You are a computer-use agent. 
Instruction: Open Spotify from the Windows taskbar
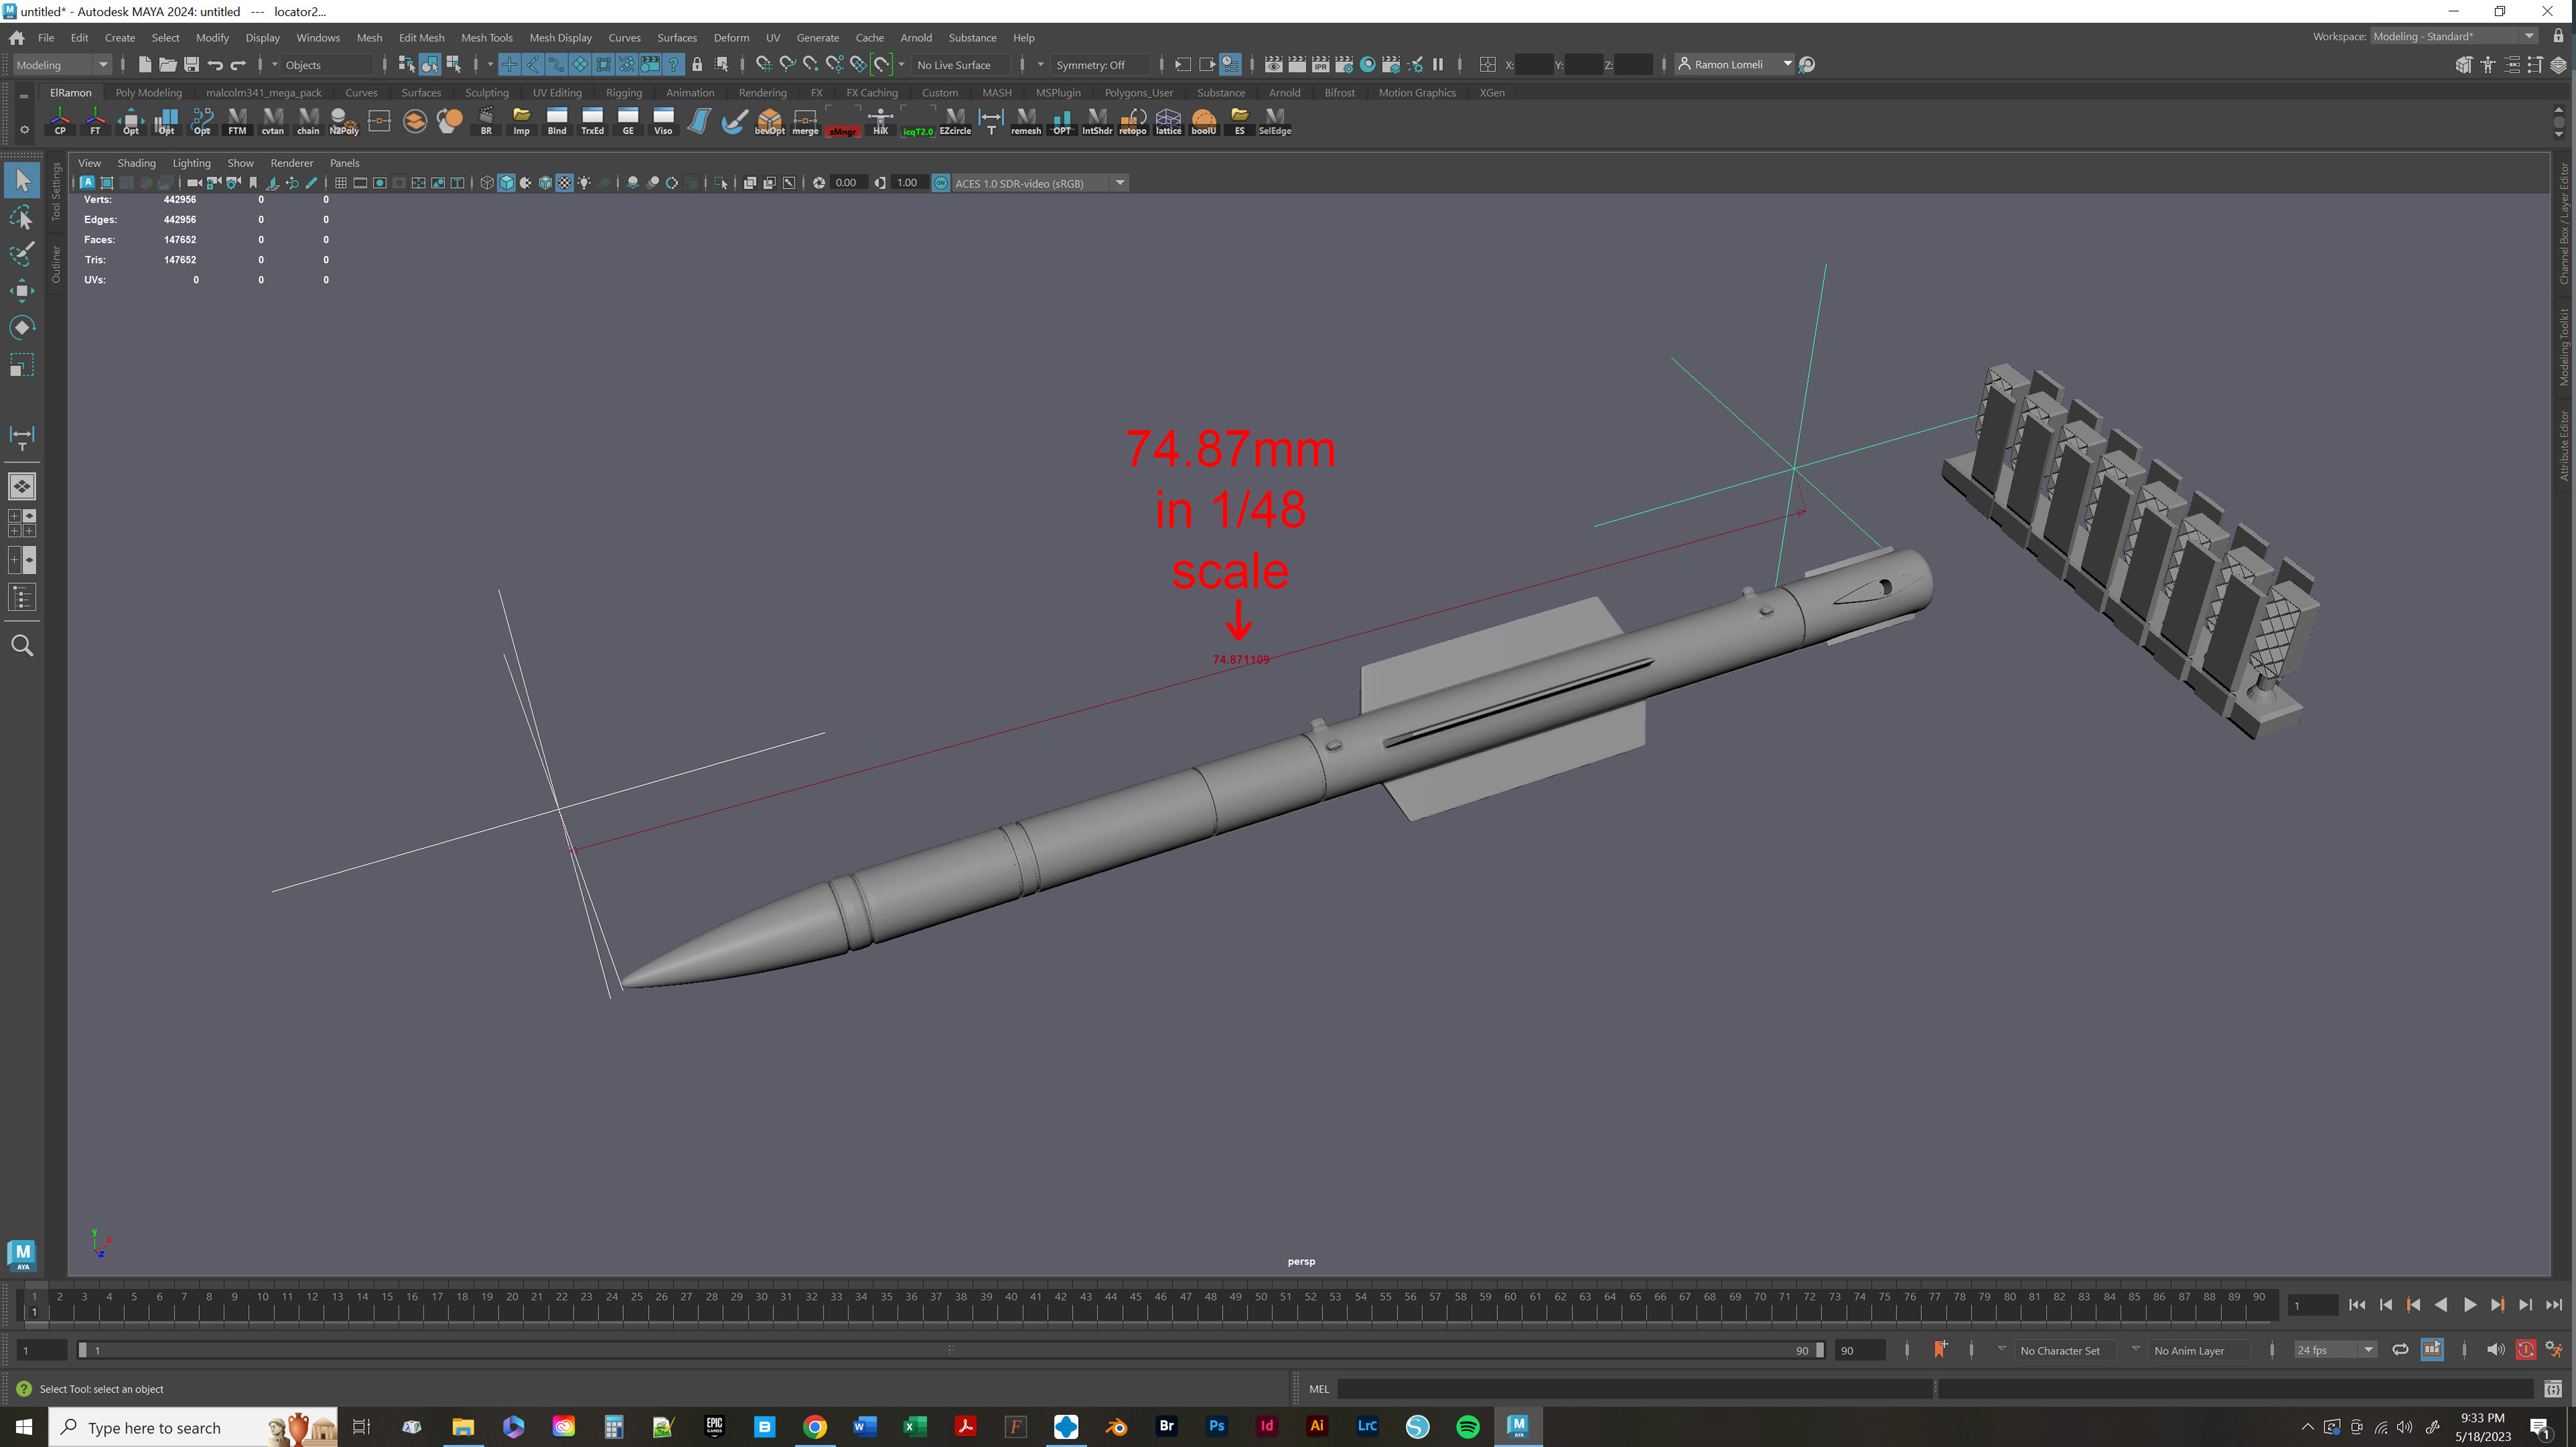(x=1467, y=1427)
